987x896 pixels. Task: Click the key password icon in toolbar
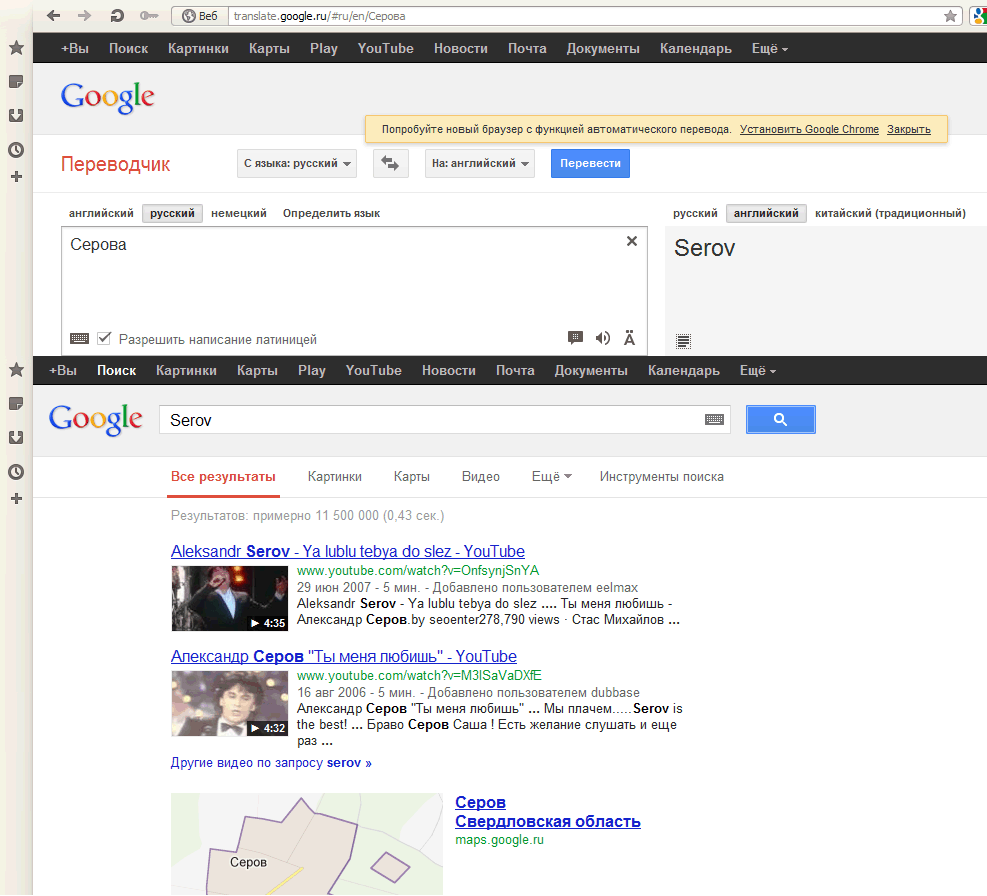coord(149,16)
